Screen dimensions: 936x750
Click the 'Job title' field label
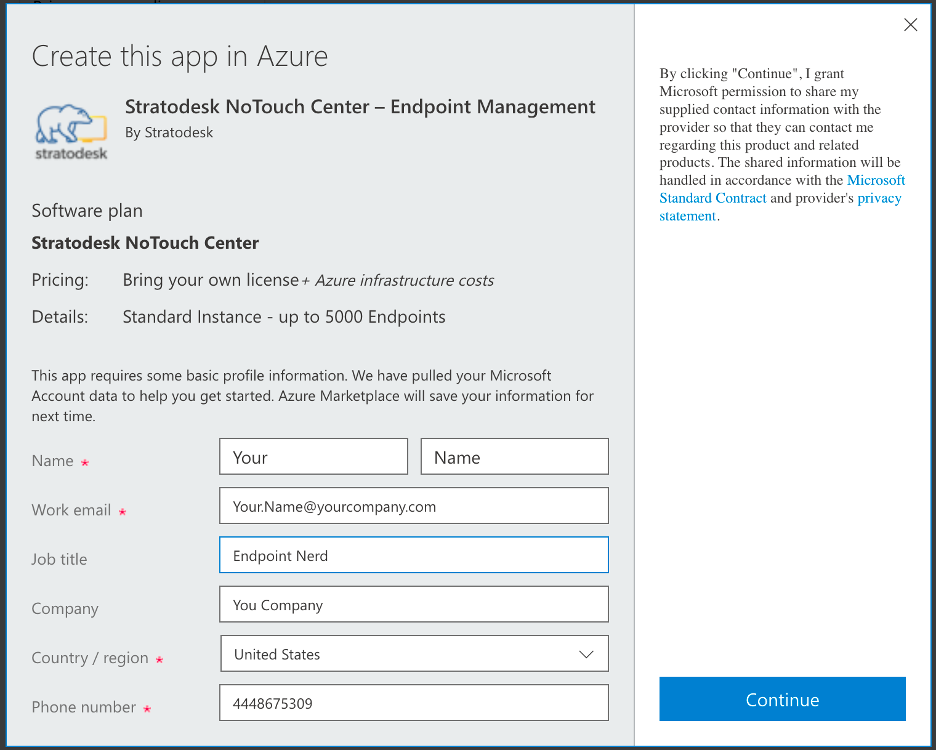click(59, 560)
